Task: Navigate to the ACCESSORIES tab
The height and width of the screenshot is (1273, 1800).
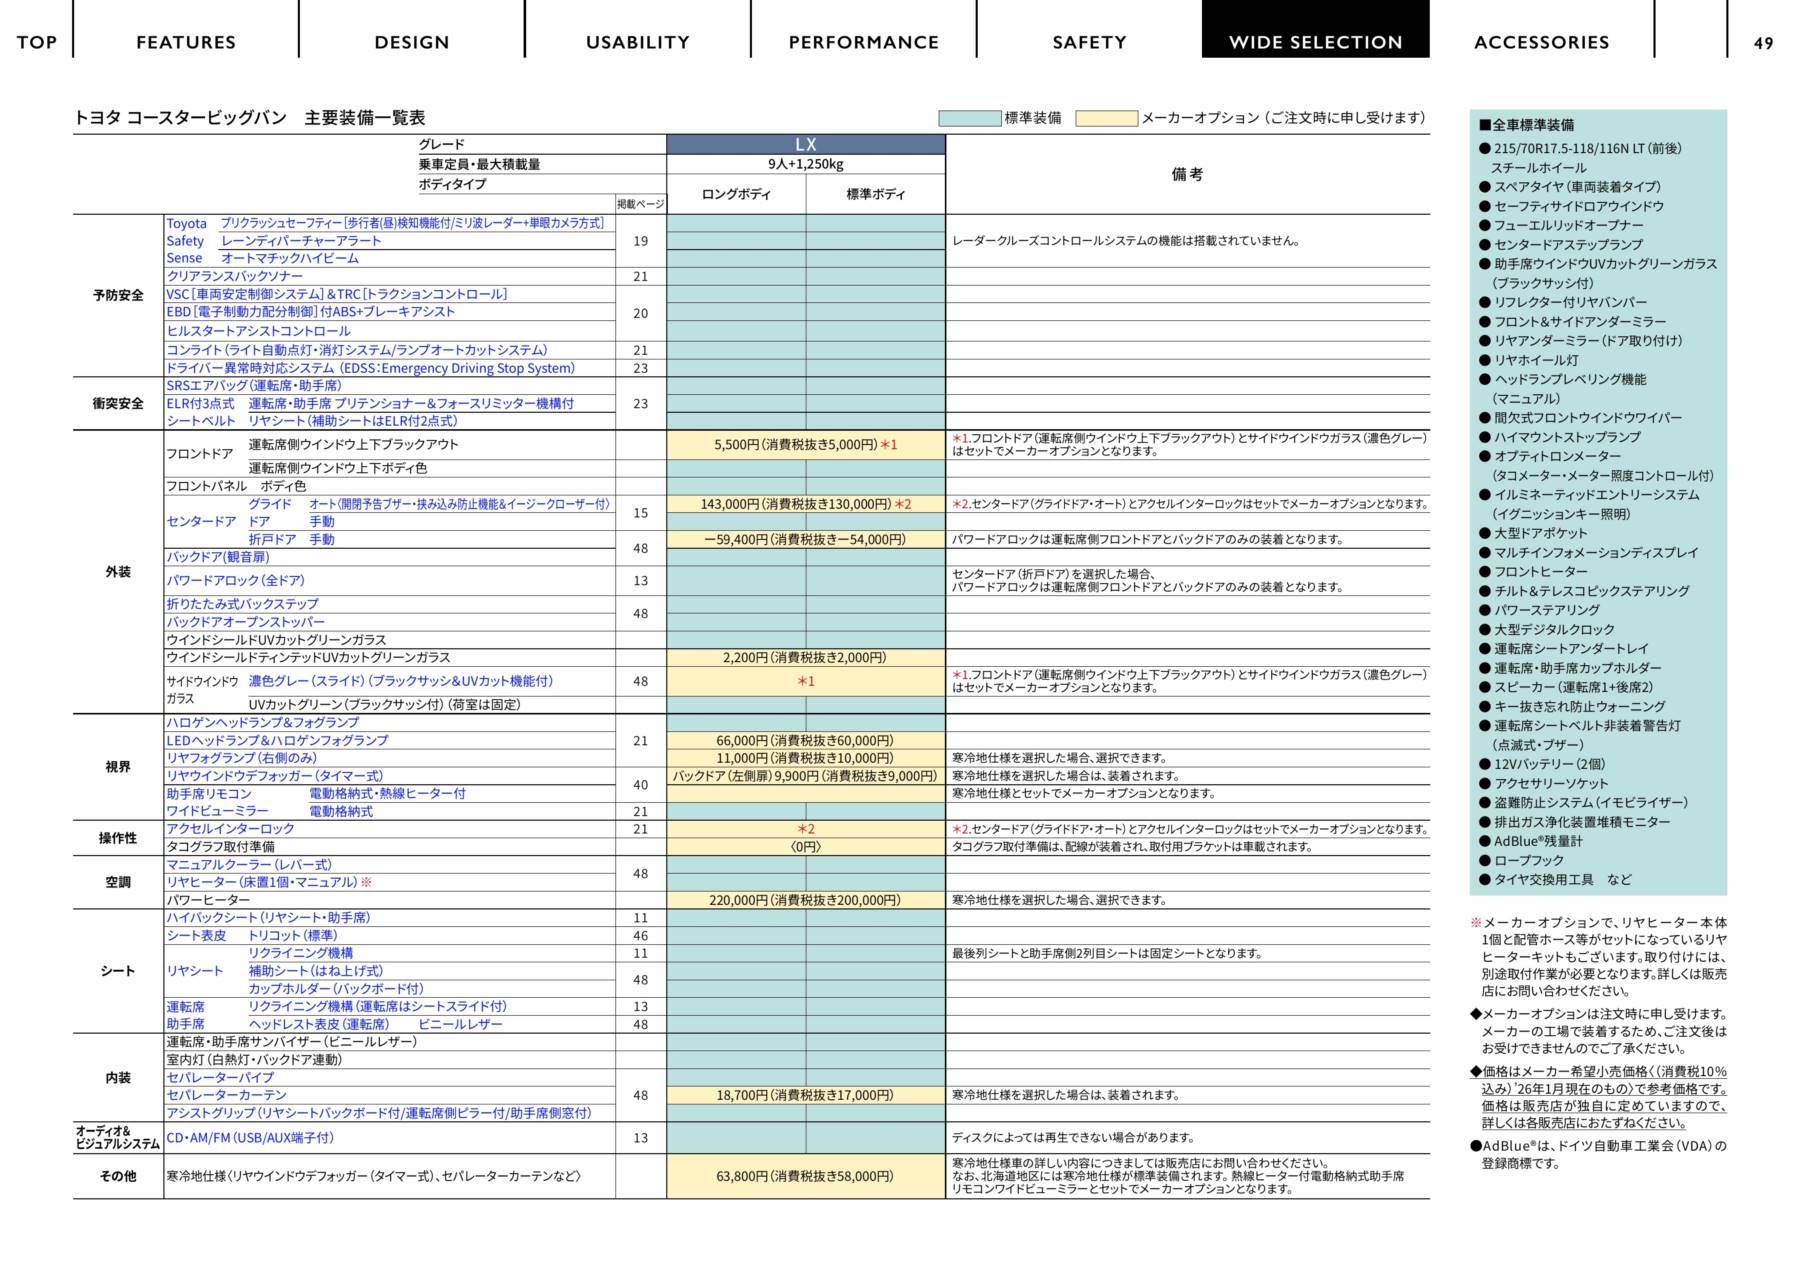Action: tap(1541, 42)
